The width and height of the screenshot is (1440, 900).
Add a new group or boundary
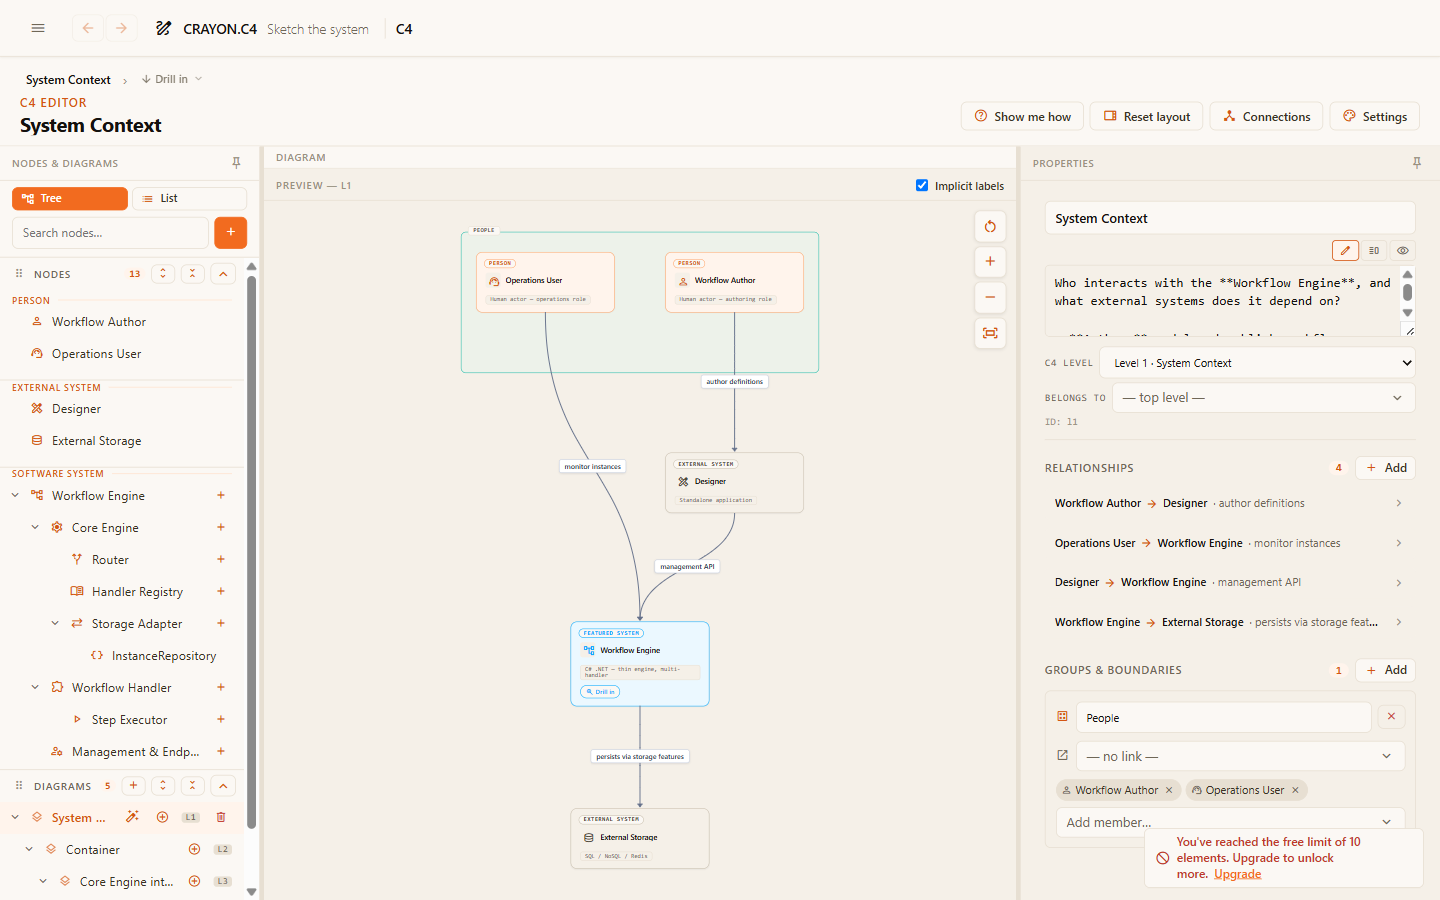[x=1386, y=670]
